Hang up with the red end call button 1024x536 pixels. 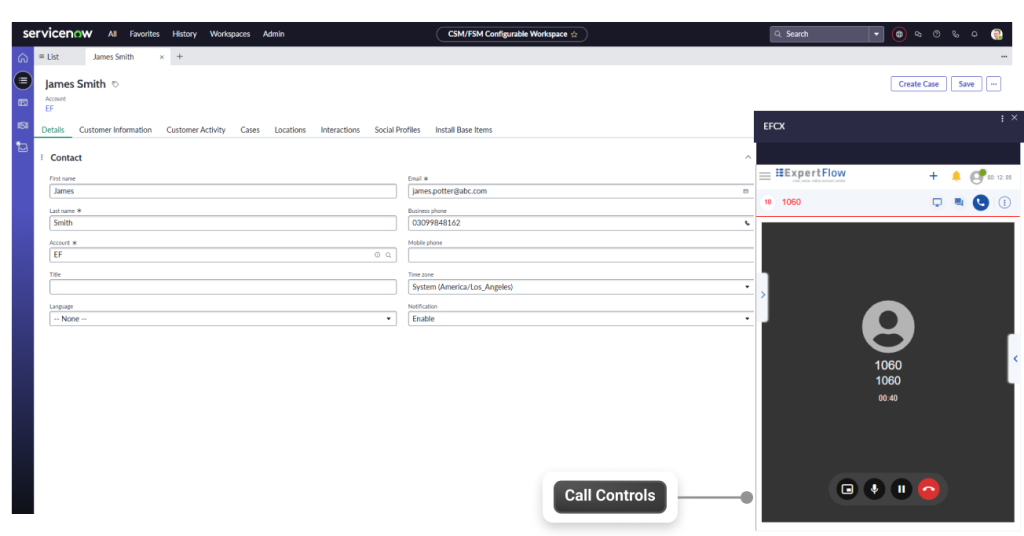(929, 489)
